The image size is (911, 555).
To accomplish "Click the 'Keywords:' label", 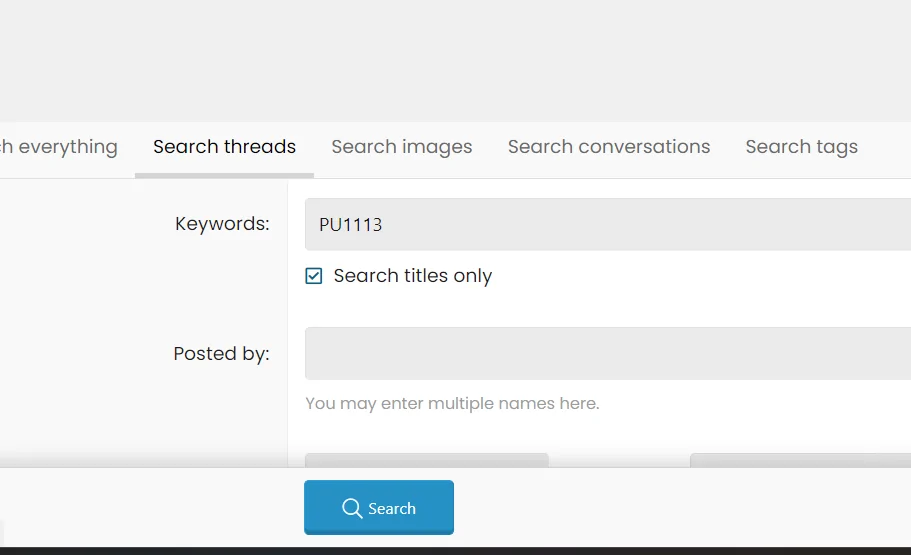I will (222, 224).
